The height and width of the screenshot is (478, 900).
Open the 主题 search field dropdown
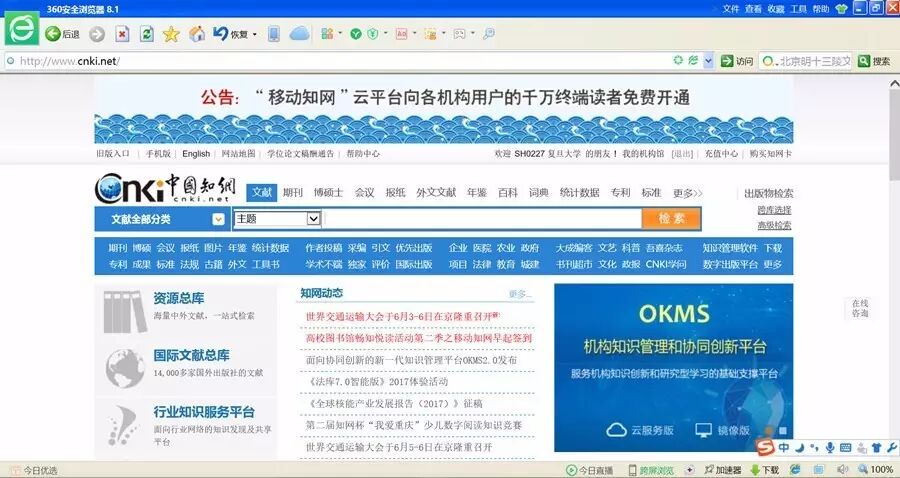tap(313, 219)
